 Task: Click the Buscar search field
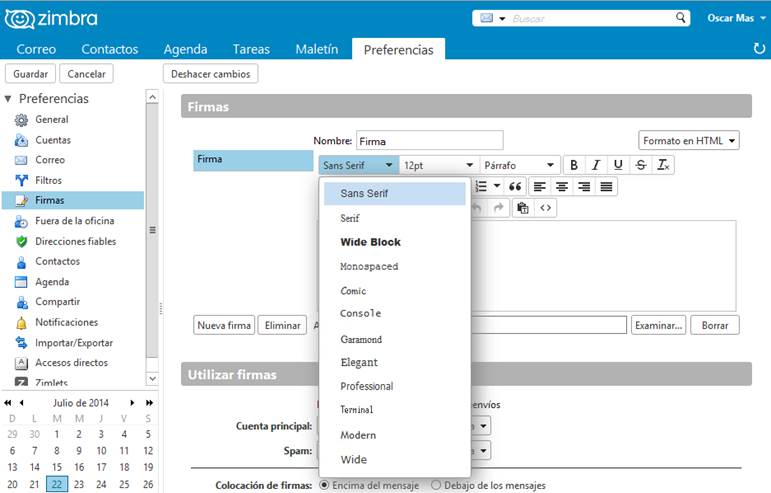(x=590, y=19)
